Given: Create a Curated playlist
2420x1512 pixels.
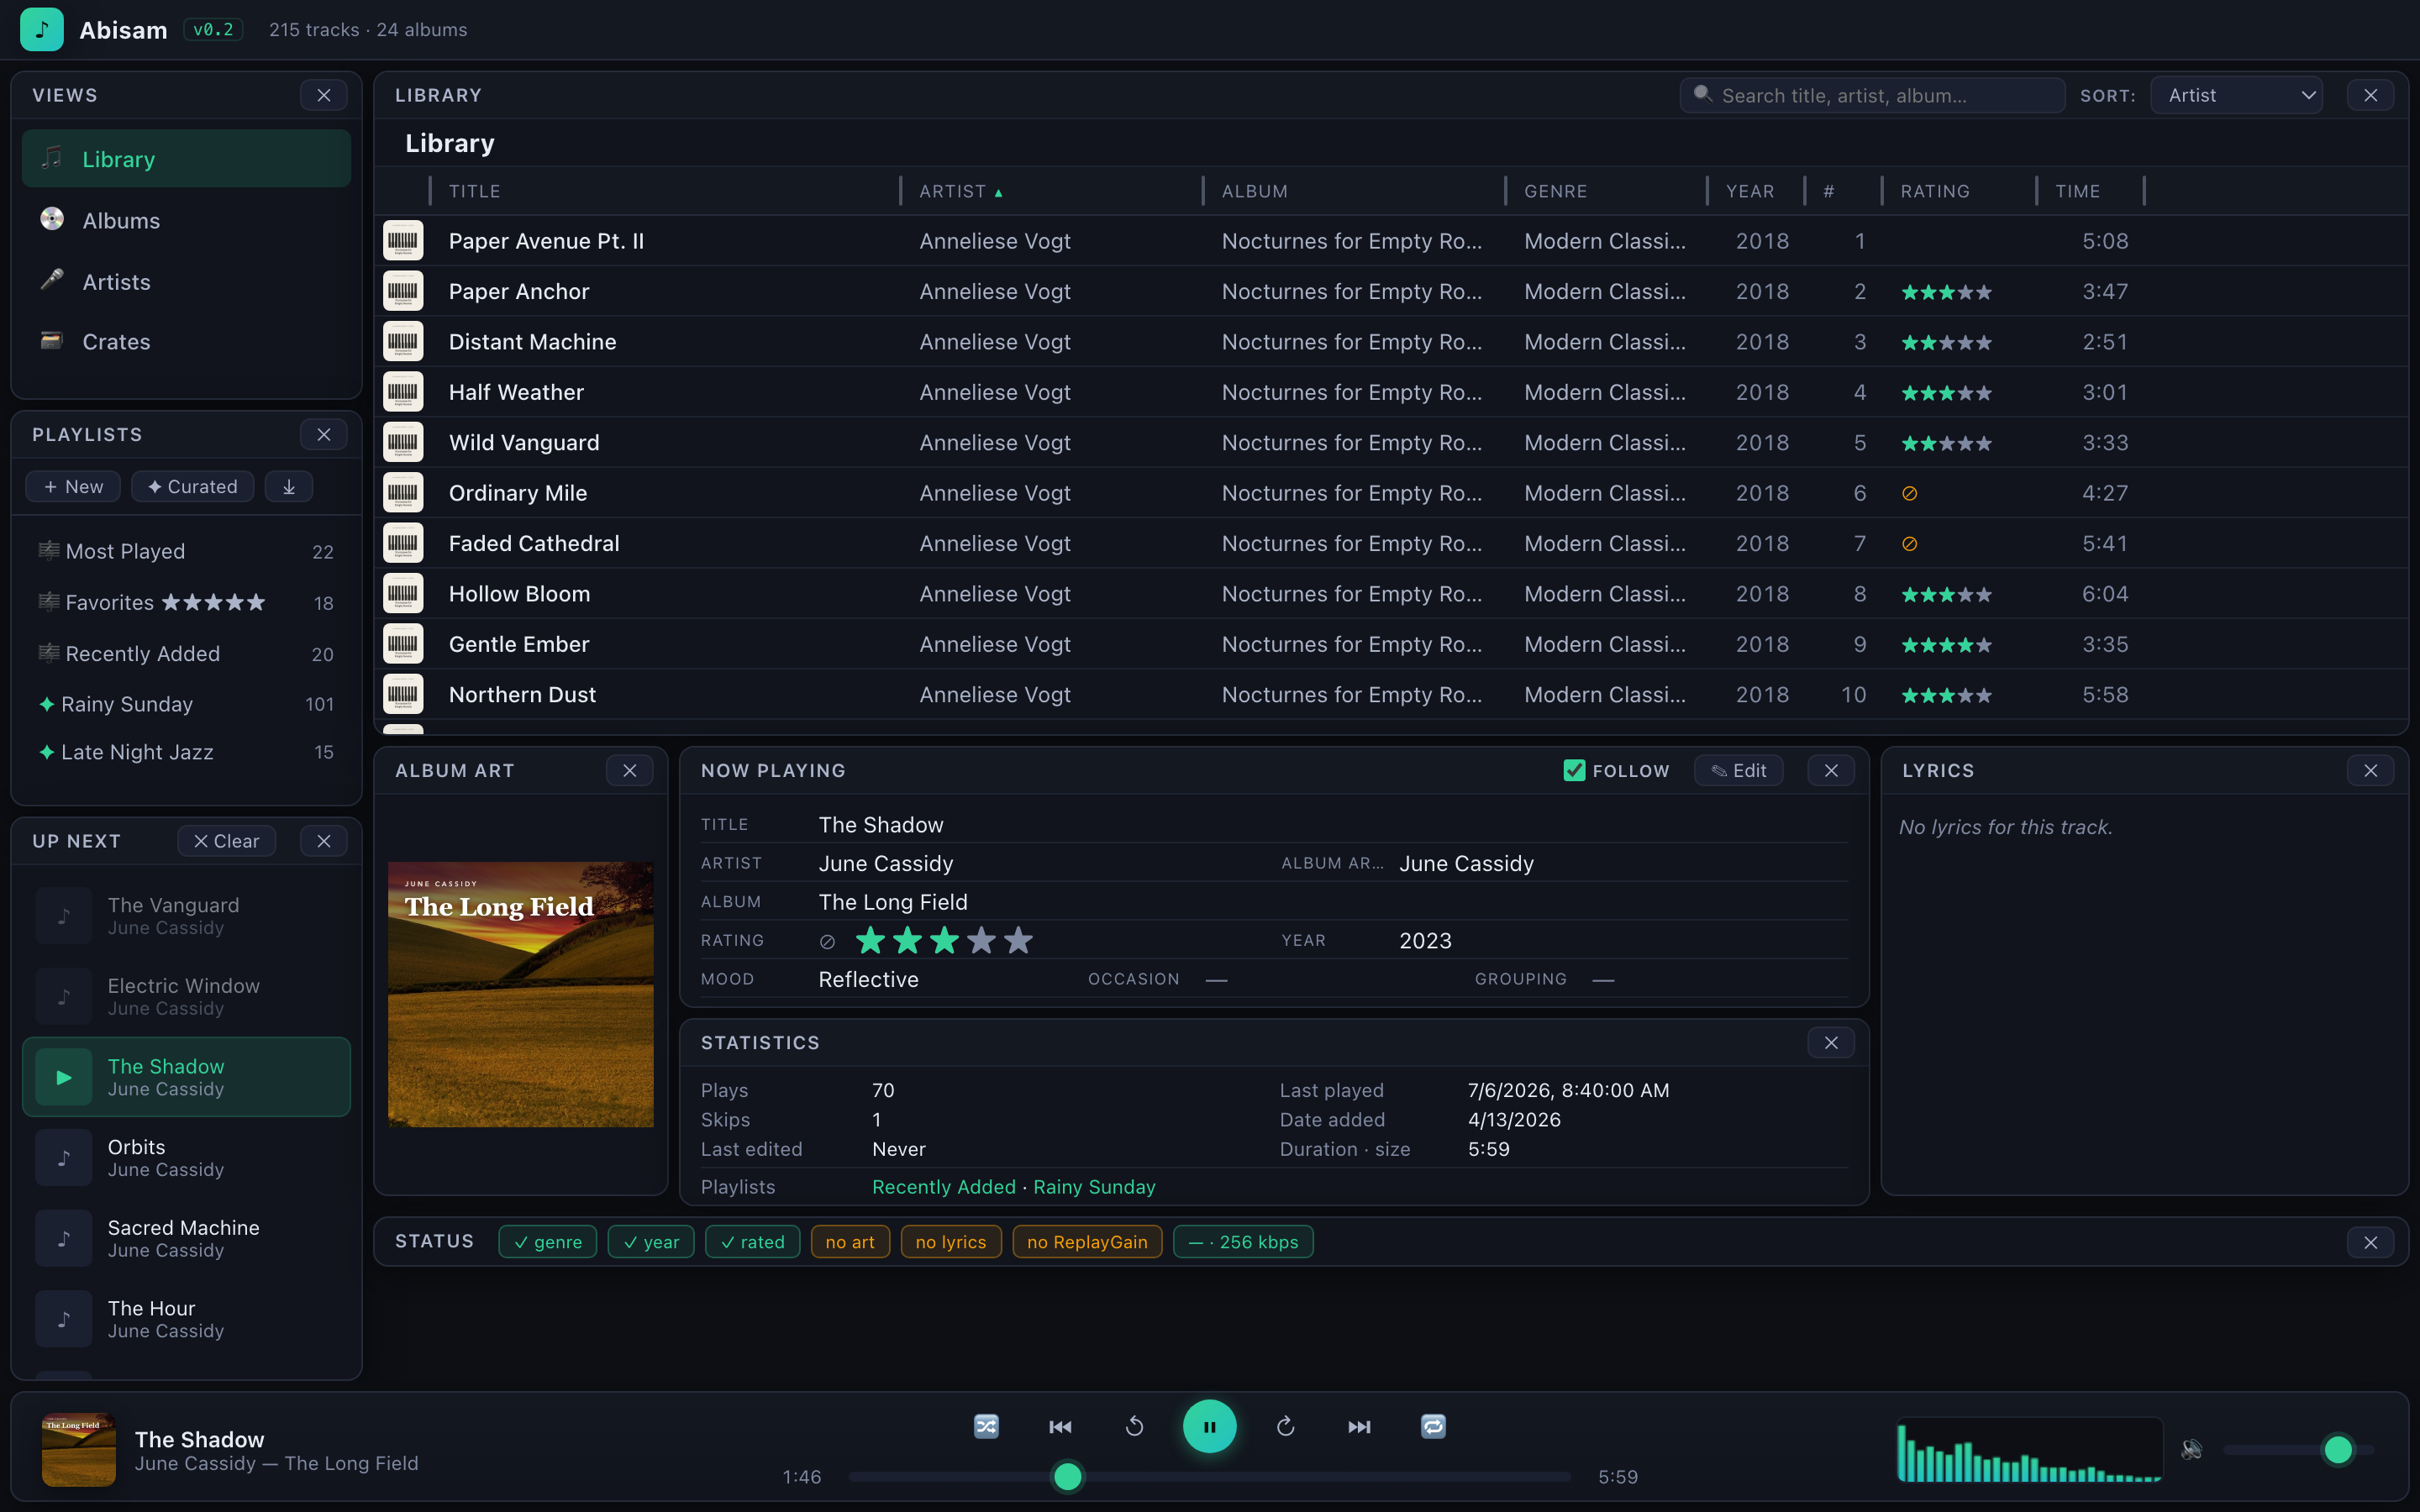Looking at the screenshot, I should click(192, 486).
